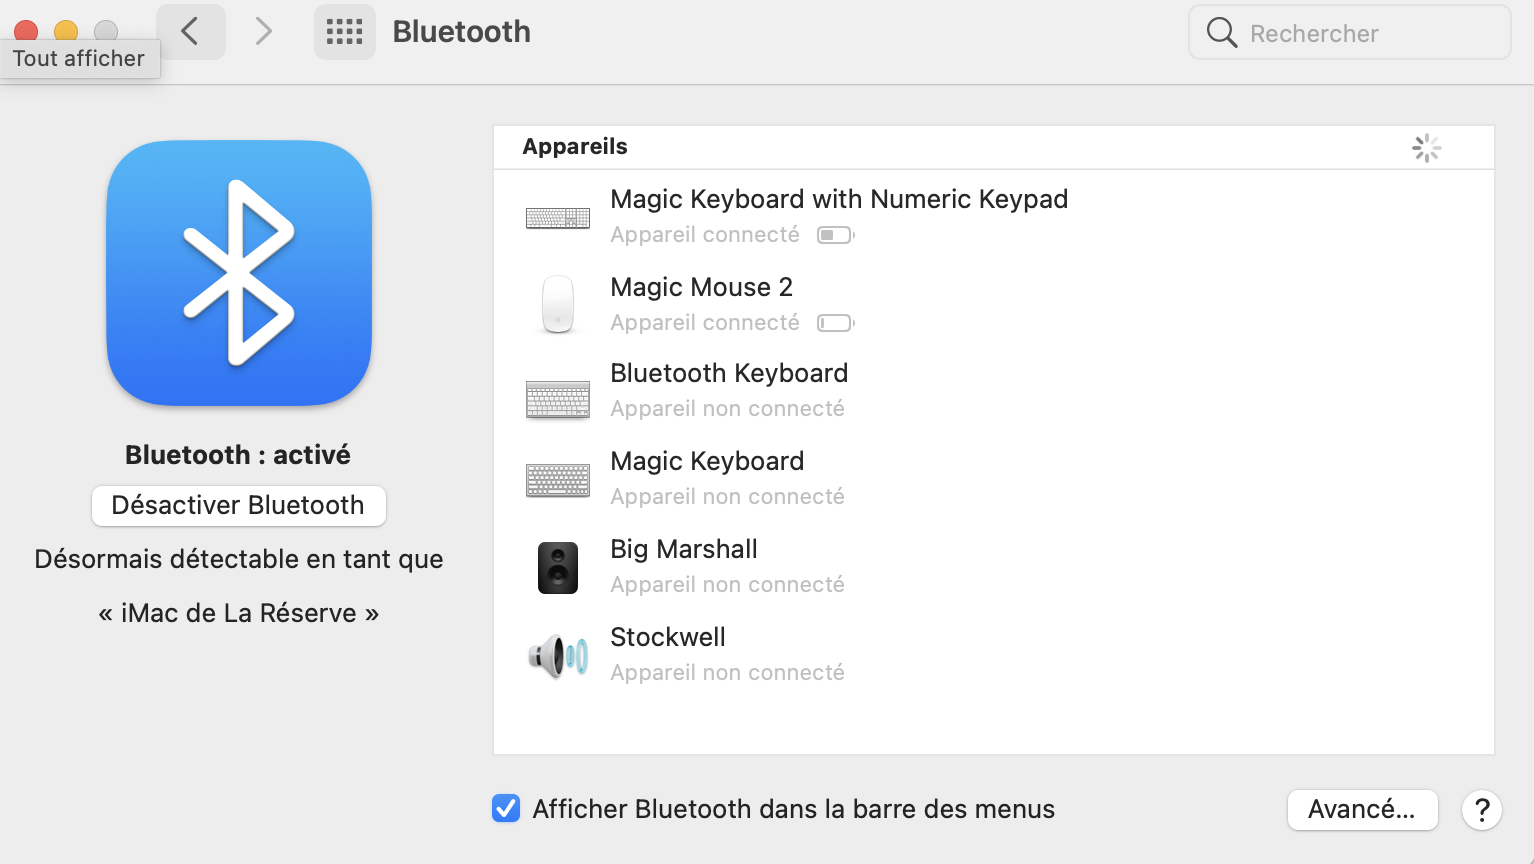1534x864 pixels.
Task: Click Appareil connecté under Magic Mouse 2
Action: (x=705, y=323)
